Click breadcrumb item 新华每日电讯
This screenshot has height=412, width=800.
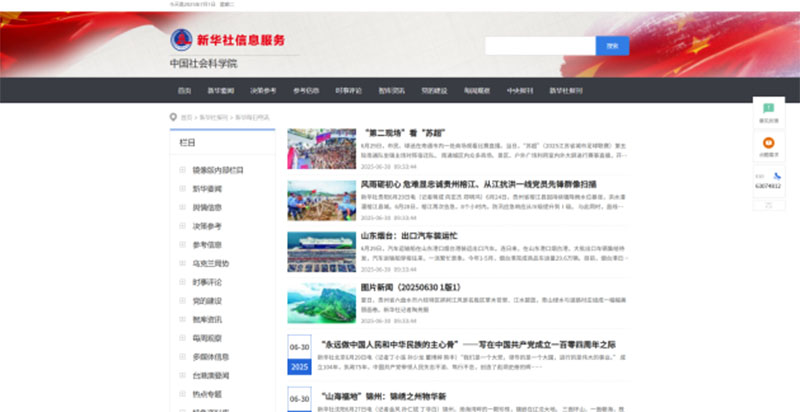pyautogui.click(x=252, y=117)
